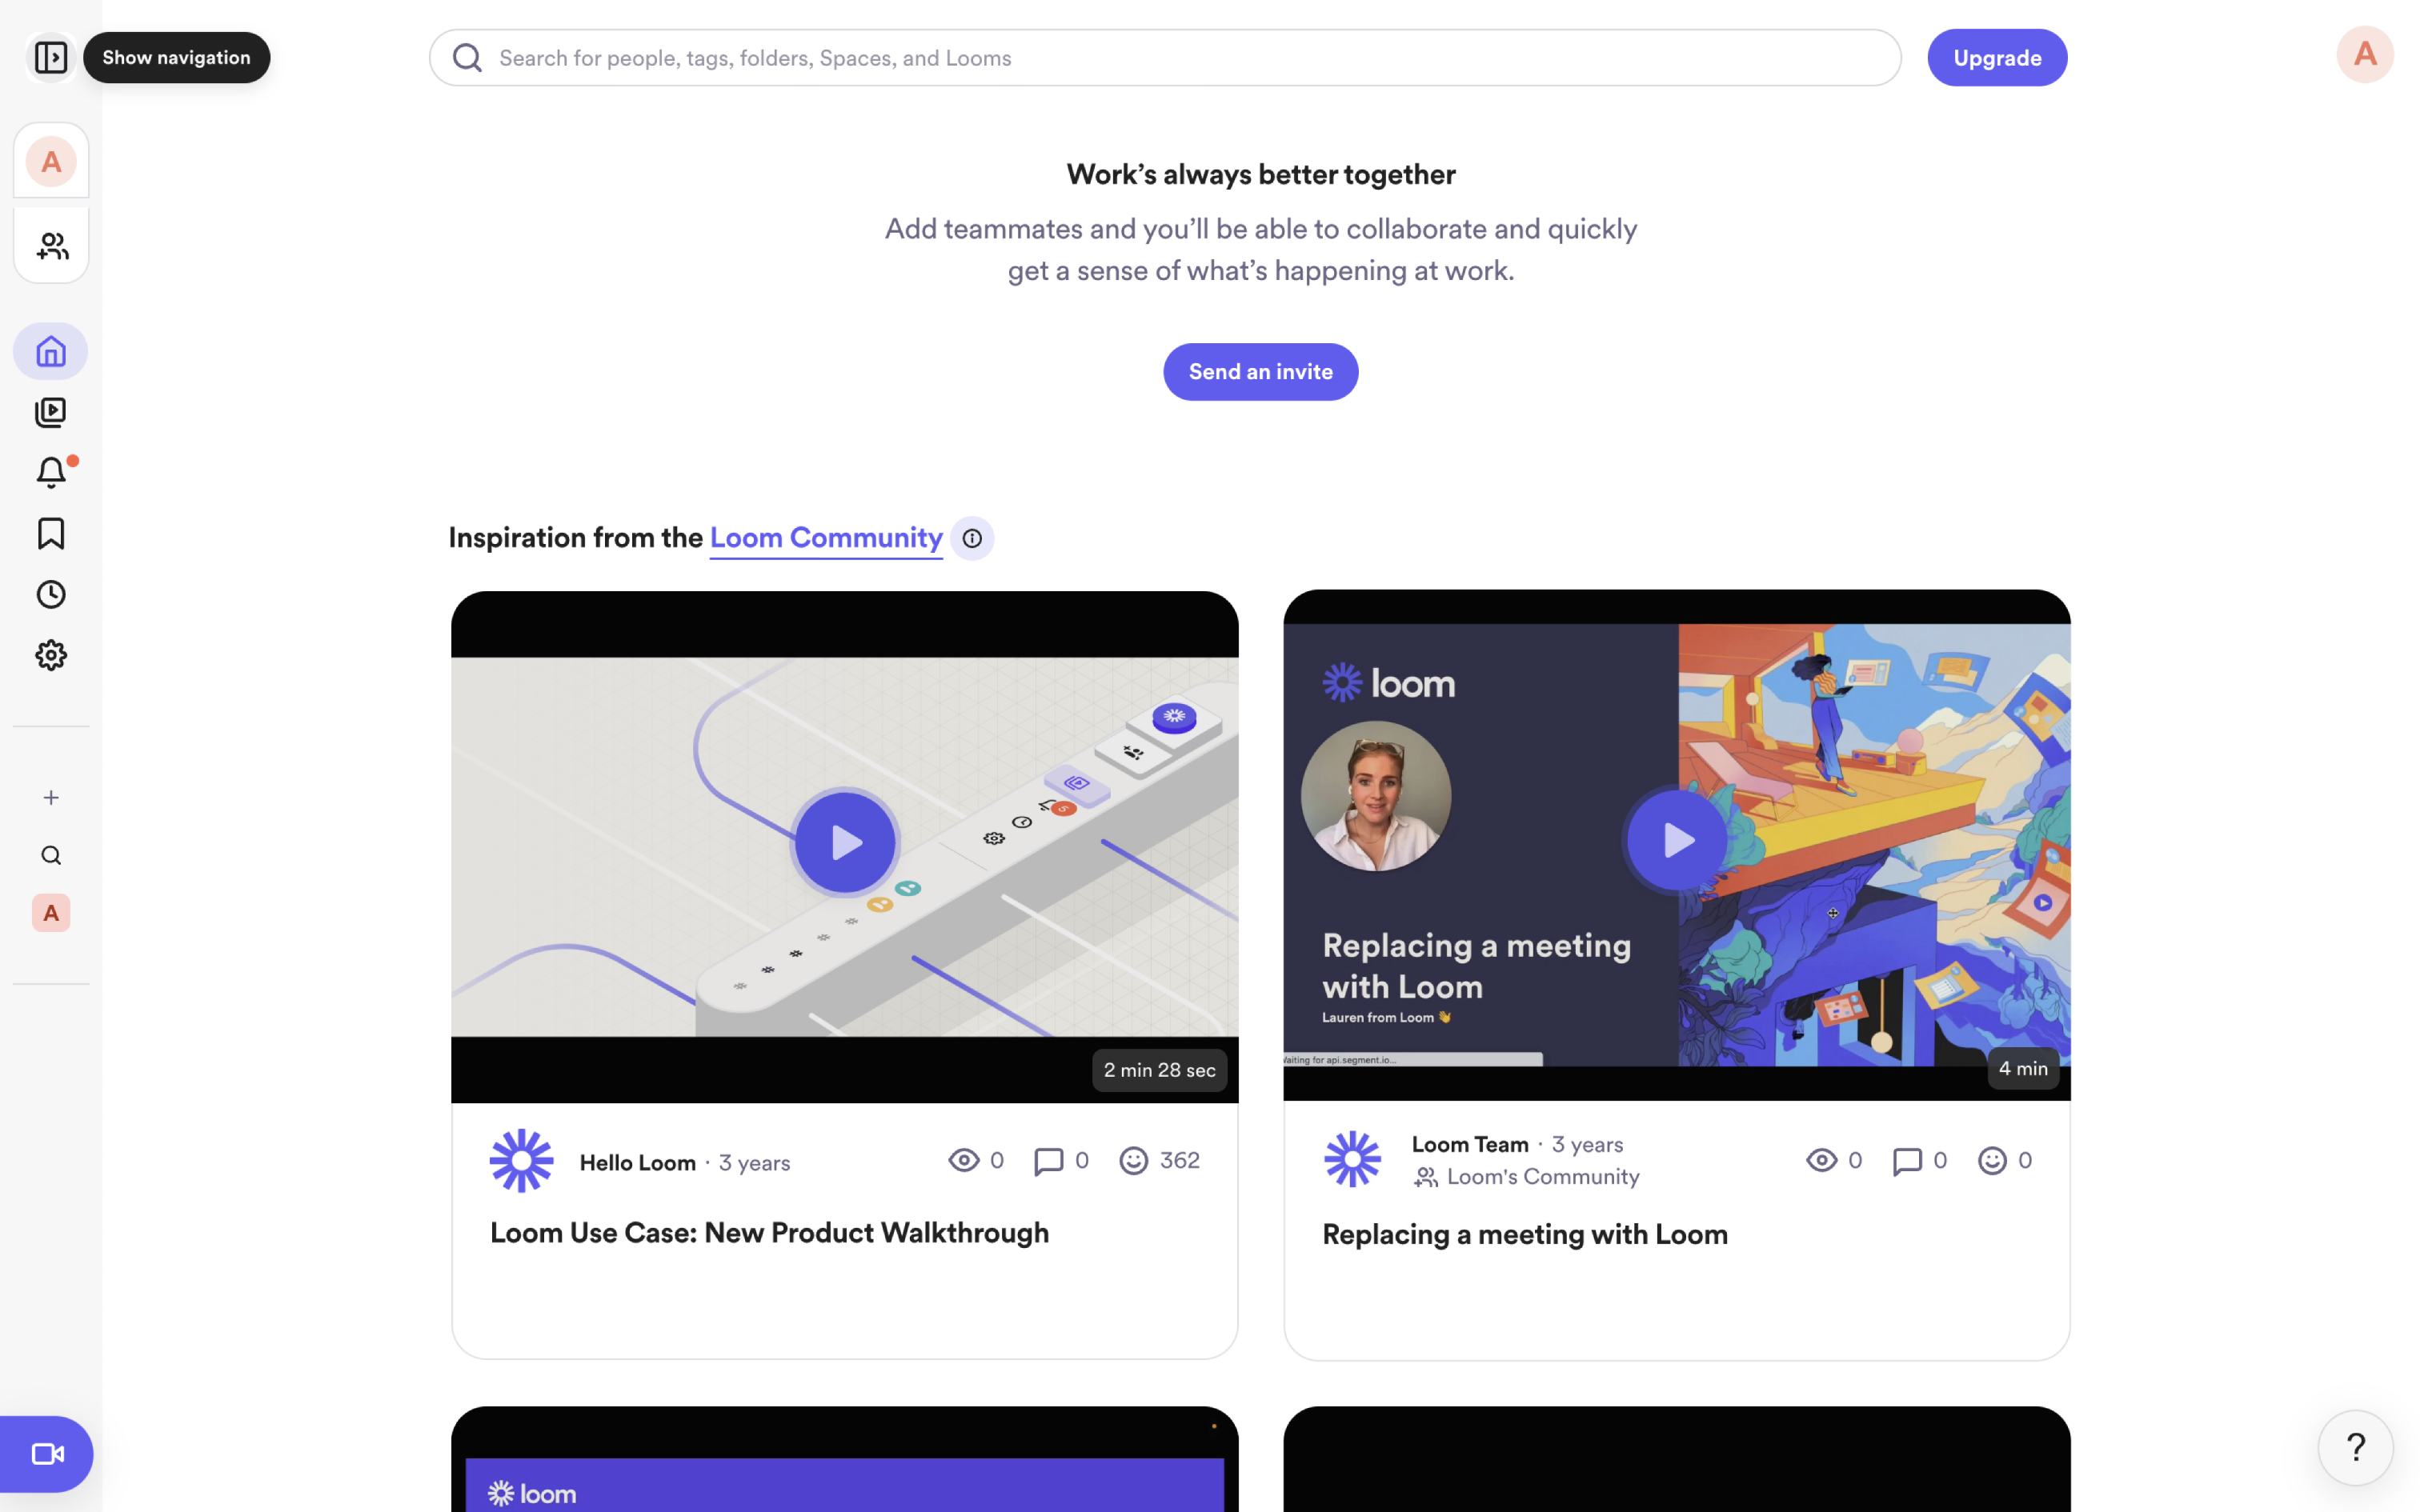Open the video Library icon
This screenshot has width=2420, height=1512.
[x=51, y=412]
